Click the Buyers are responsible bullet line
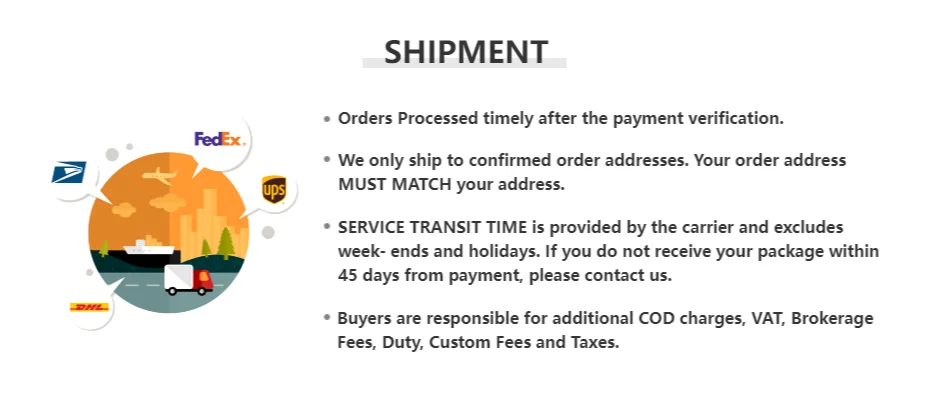 (605, 319)
